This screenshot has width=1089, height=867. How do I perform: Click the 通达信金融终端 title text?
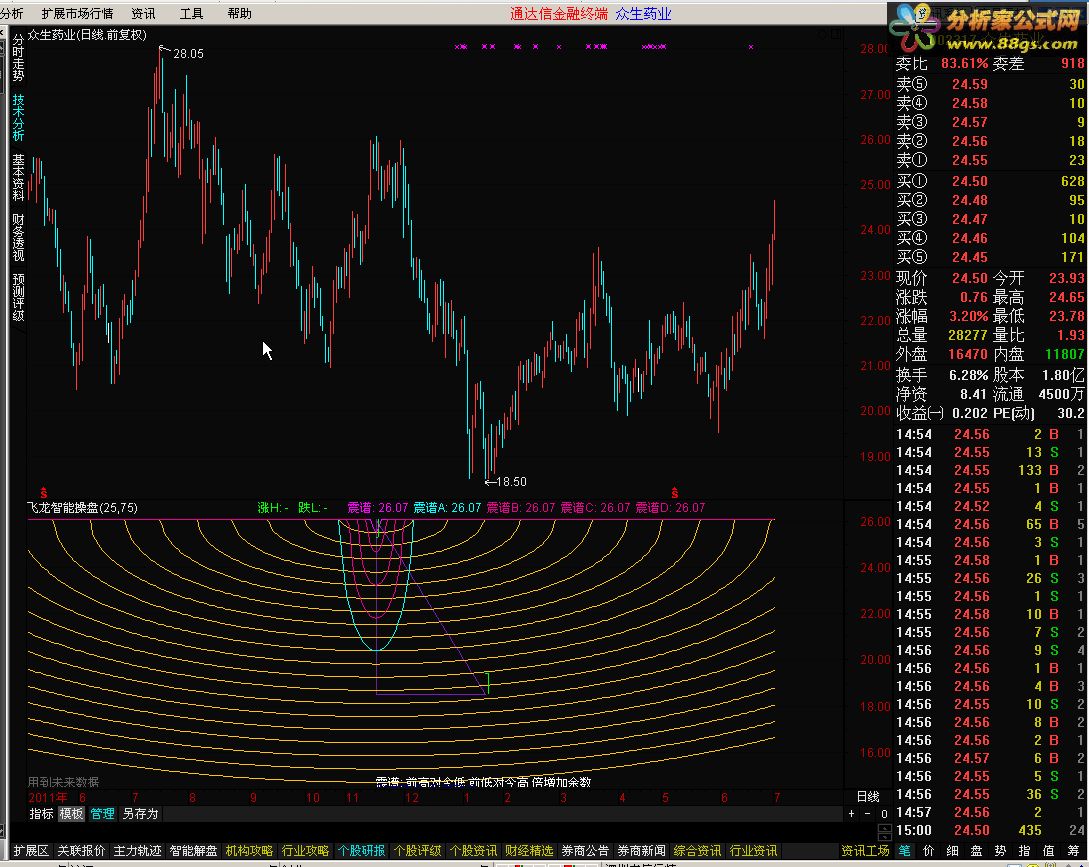click(x=559, y=13)
